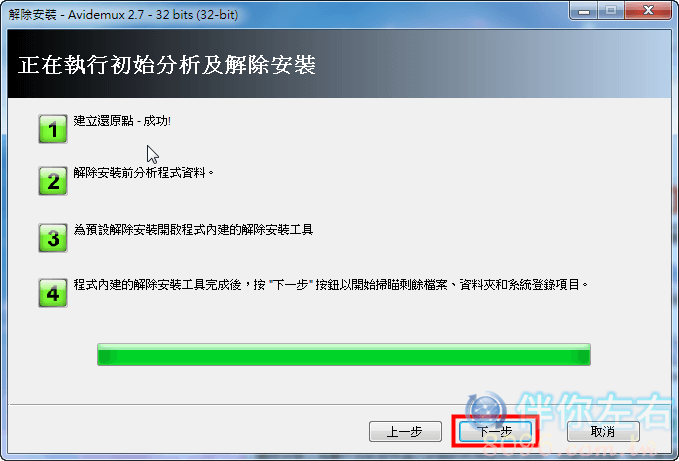Continue with the 下一步 button

pyautogui.click(x=495, y=432)
